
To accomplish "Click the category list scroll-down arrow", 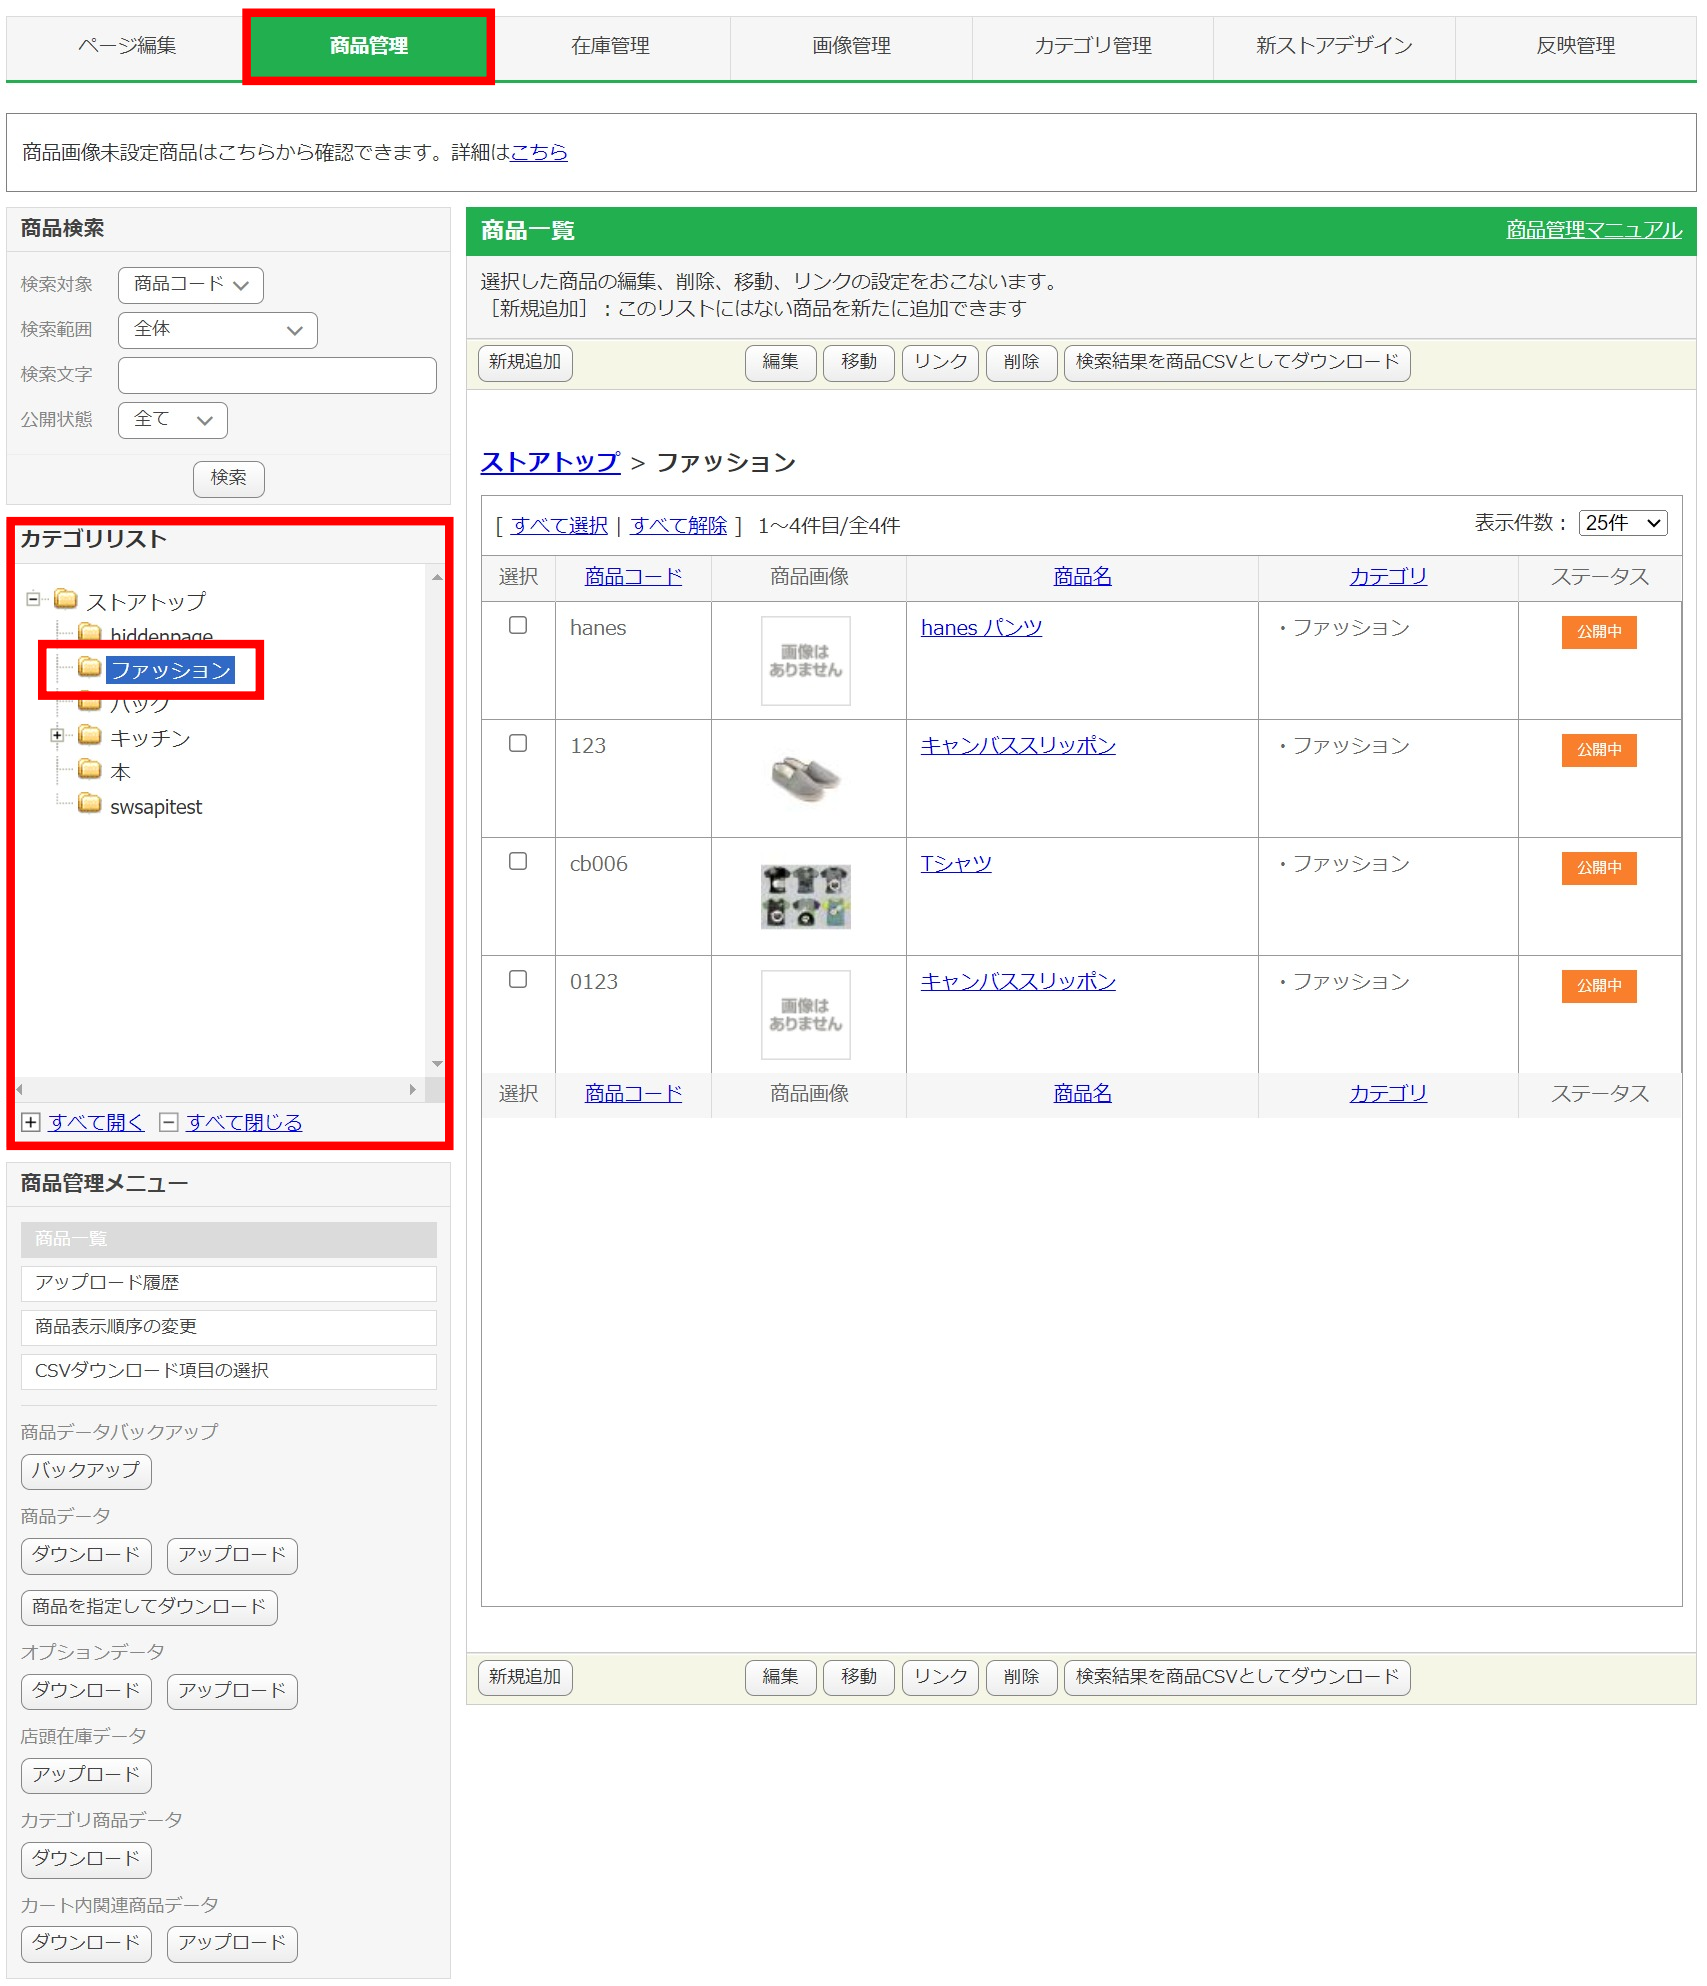I will click(x=437, y=1064).
